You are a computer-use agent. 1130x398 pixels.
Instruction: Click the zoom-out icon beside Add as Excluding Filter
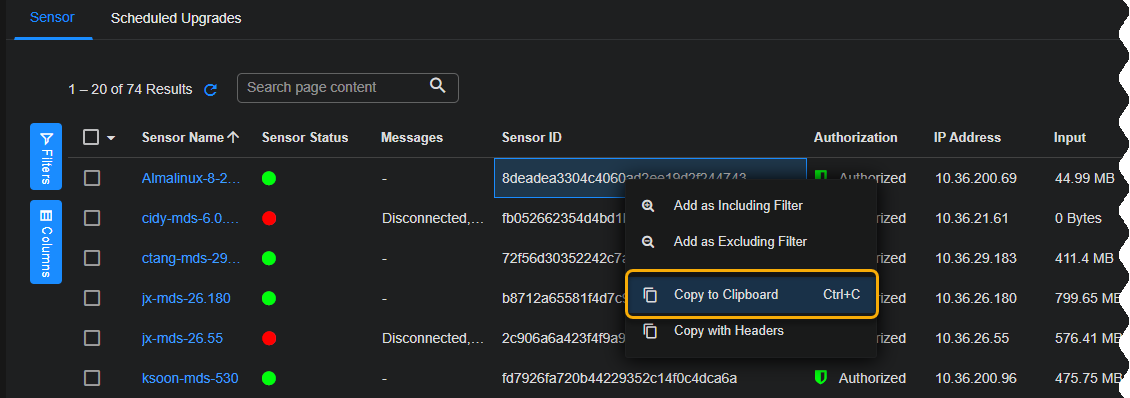[649, 242]
